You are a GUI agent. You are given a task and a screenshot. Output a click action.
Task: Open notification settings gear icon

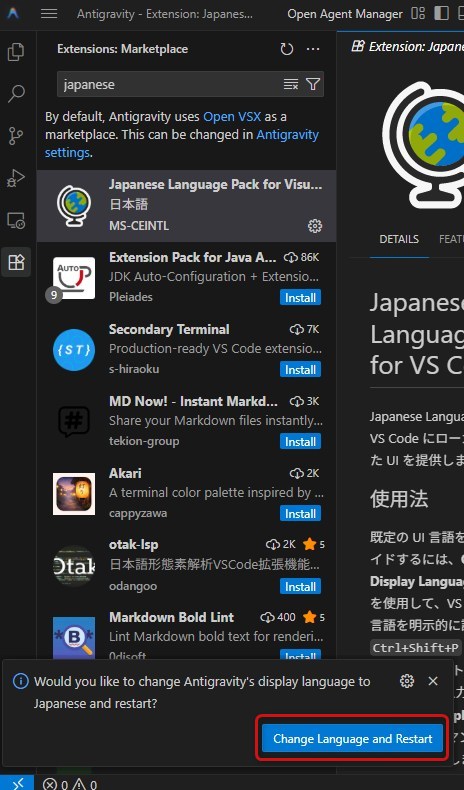coord(407,681)
